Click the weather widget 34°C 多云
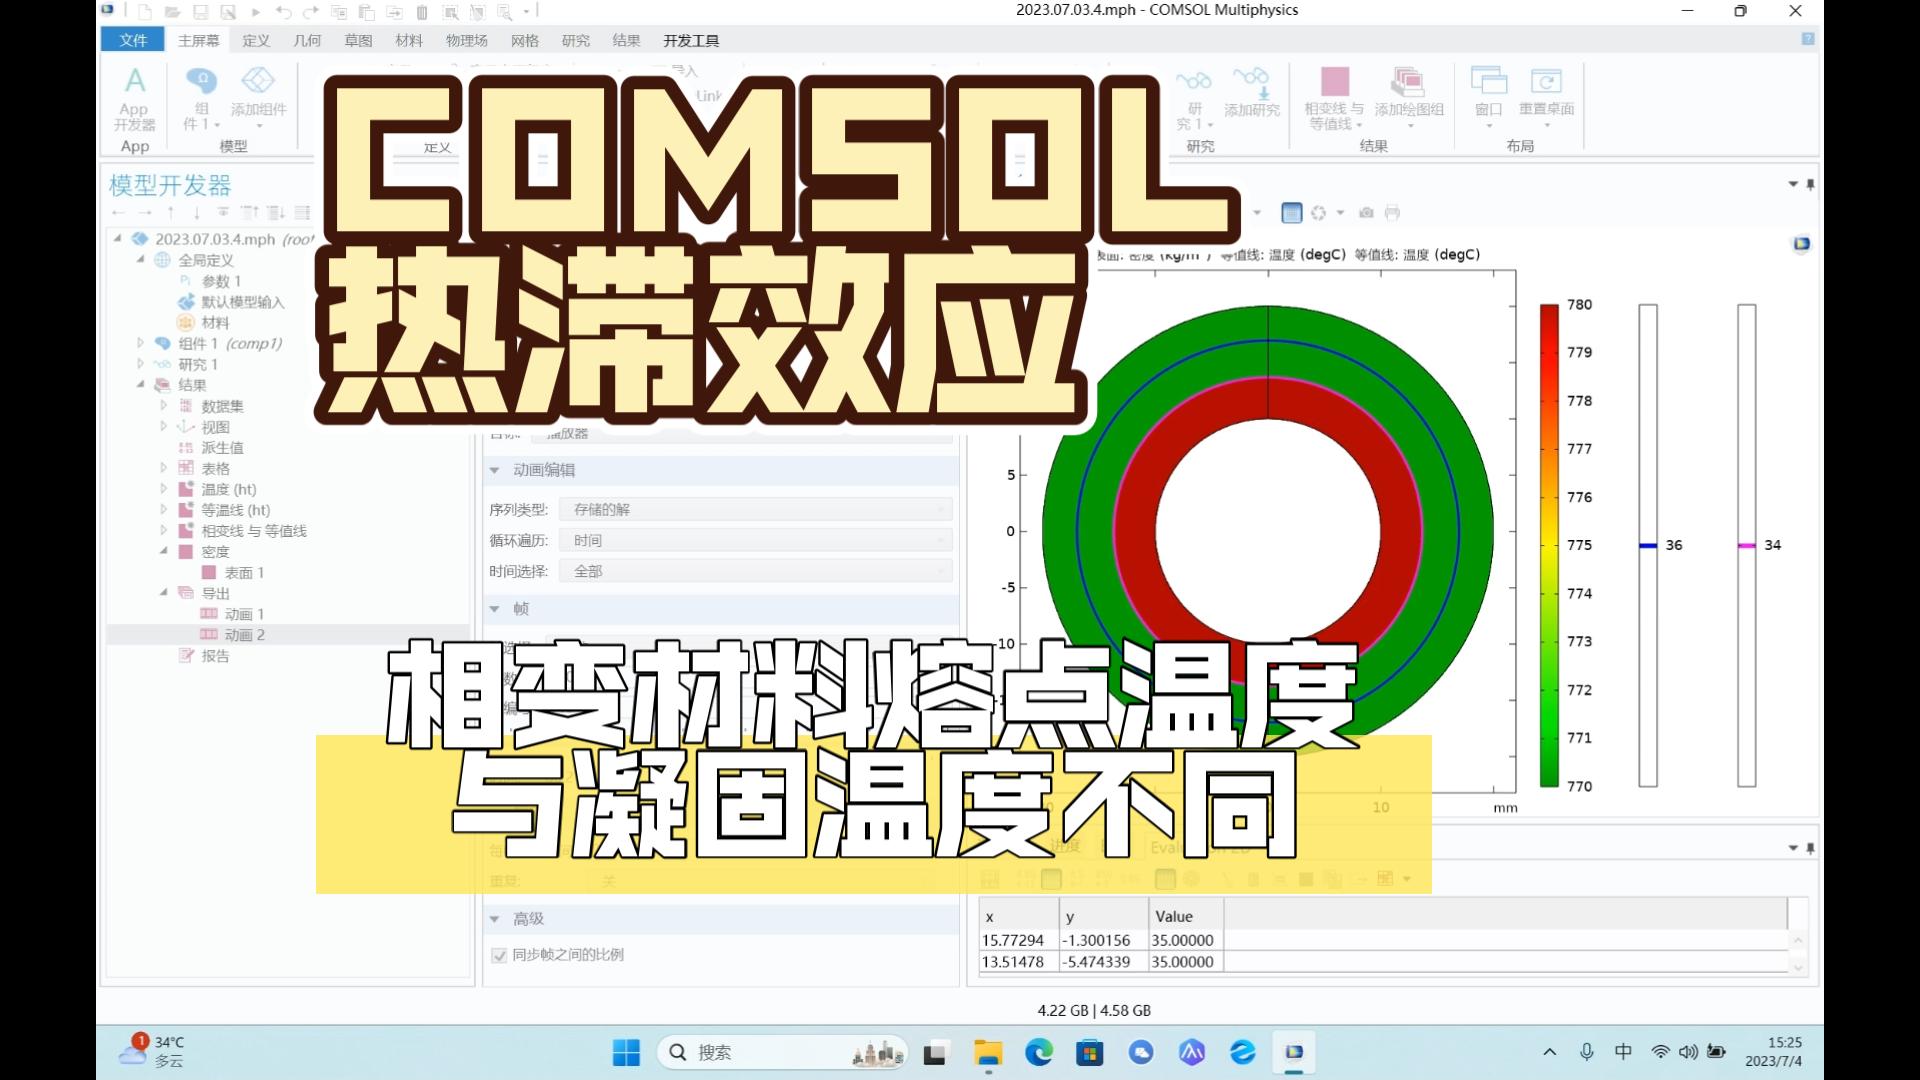Screen dimensions: 1920x1080 (x=152, y=1052)
